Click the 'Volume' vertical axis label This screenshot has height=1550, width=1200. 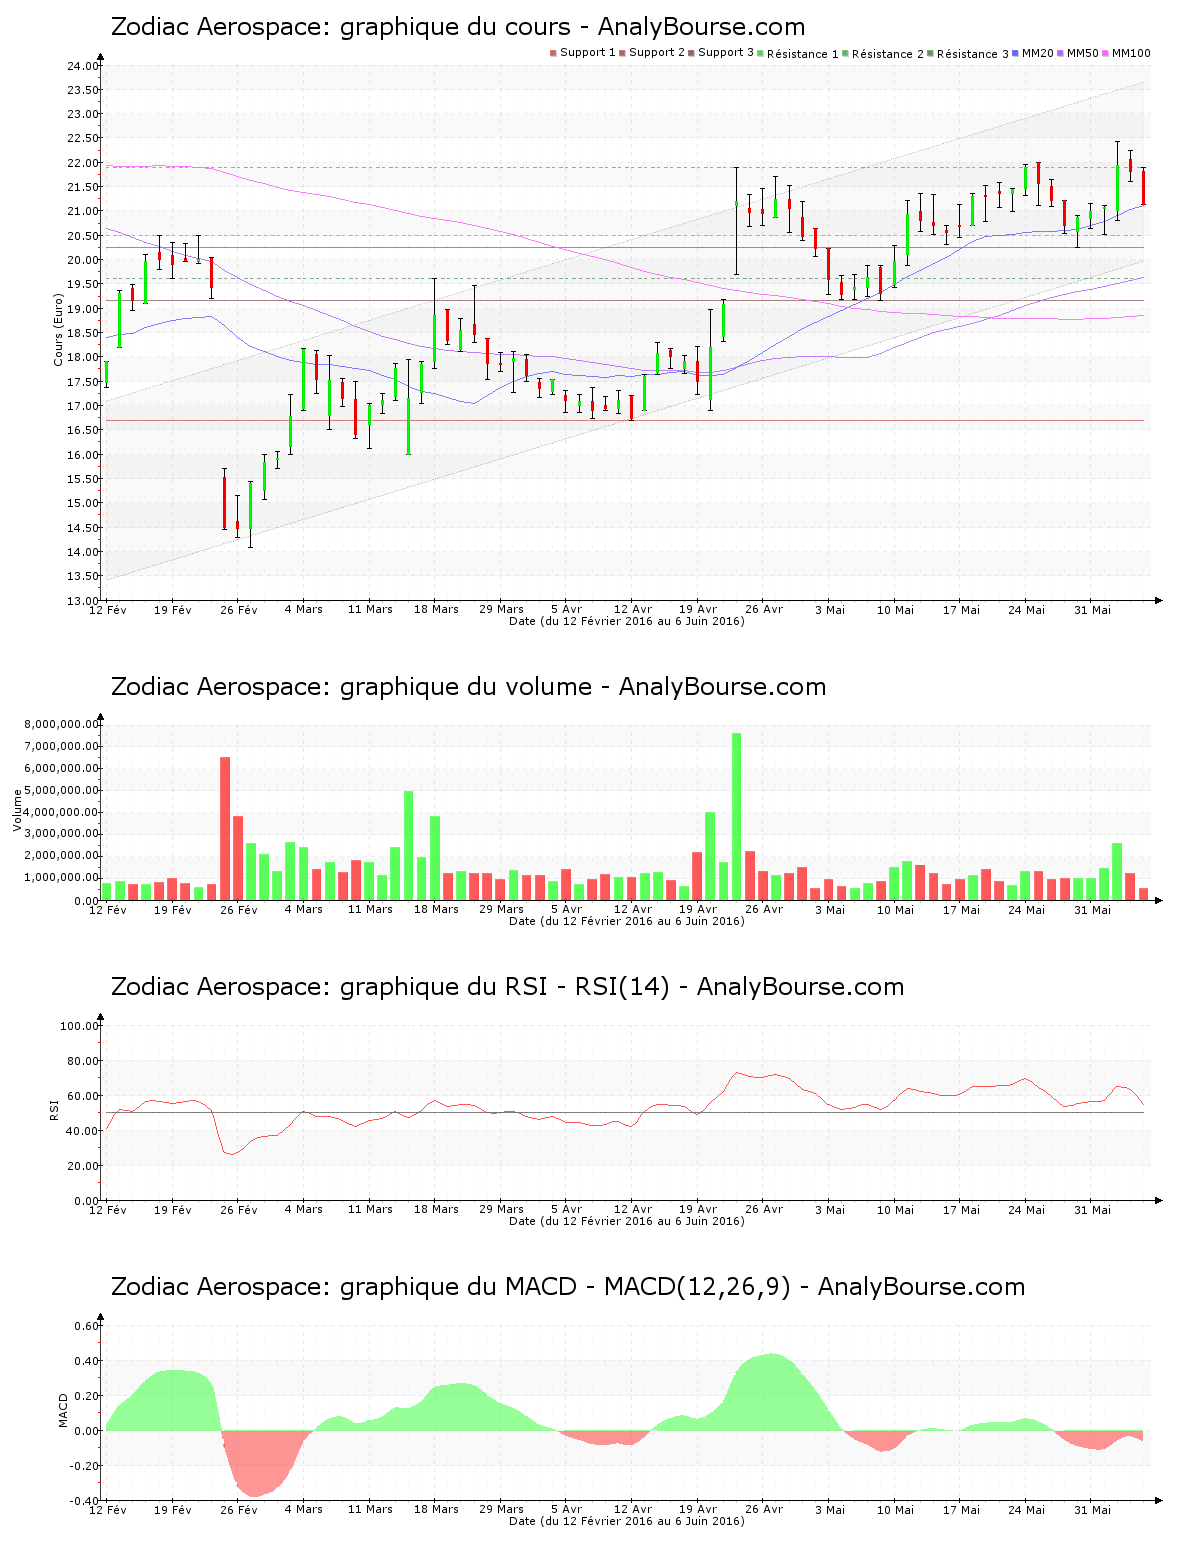(17, 810)
